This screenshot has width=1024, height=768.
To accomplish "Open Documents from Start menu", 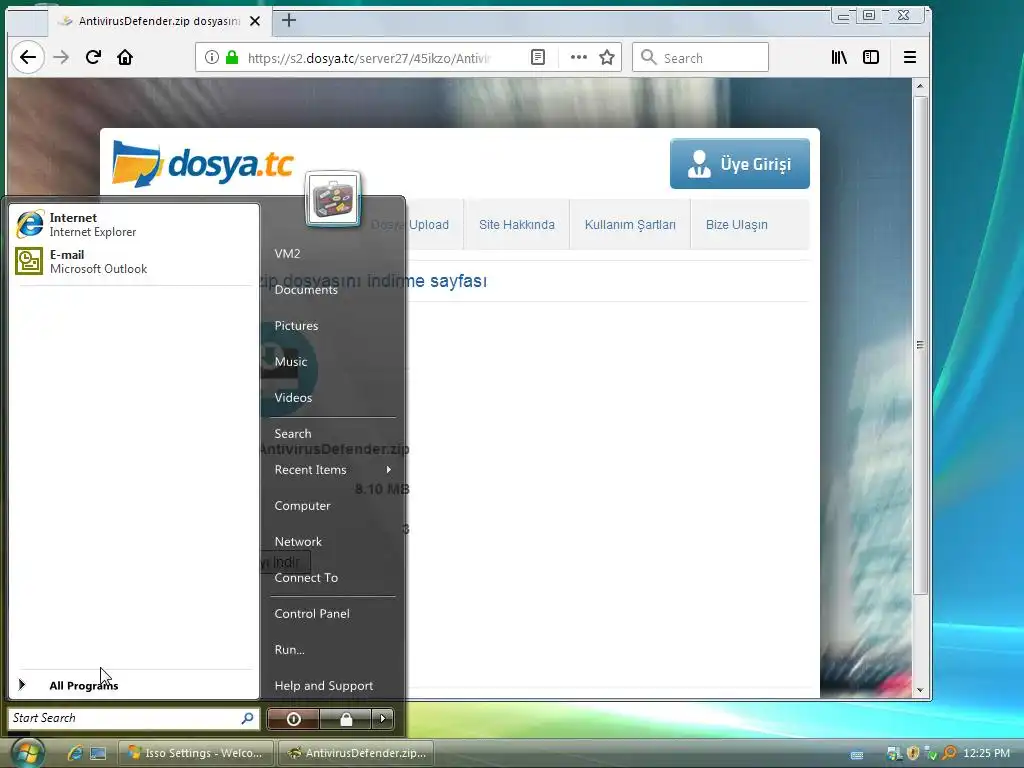I will tap(306, 290).
